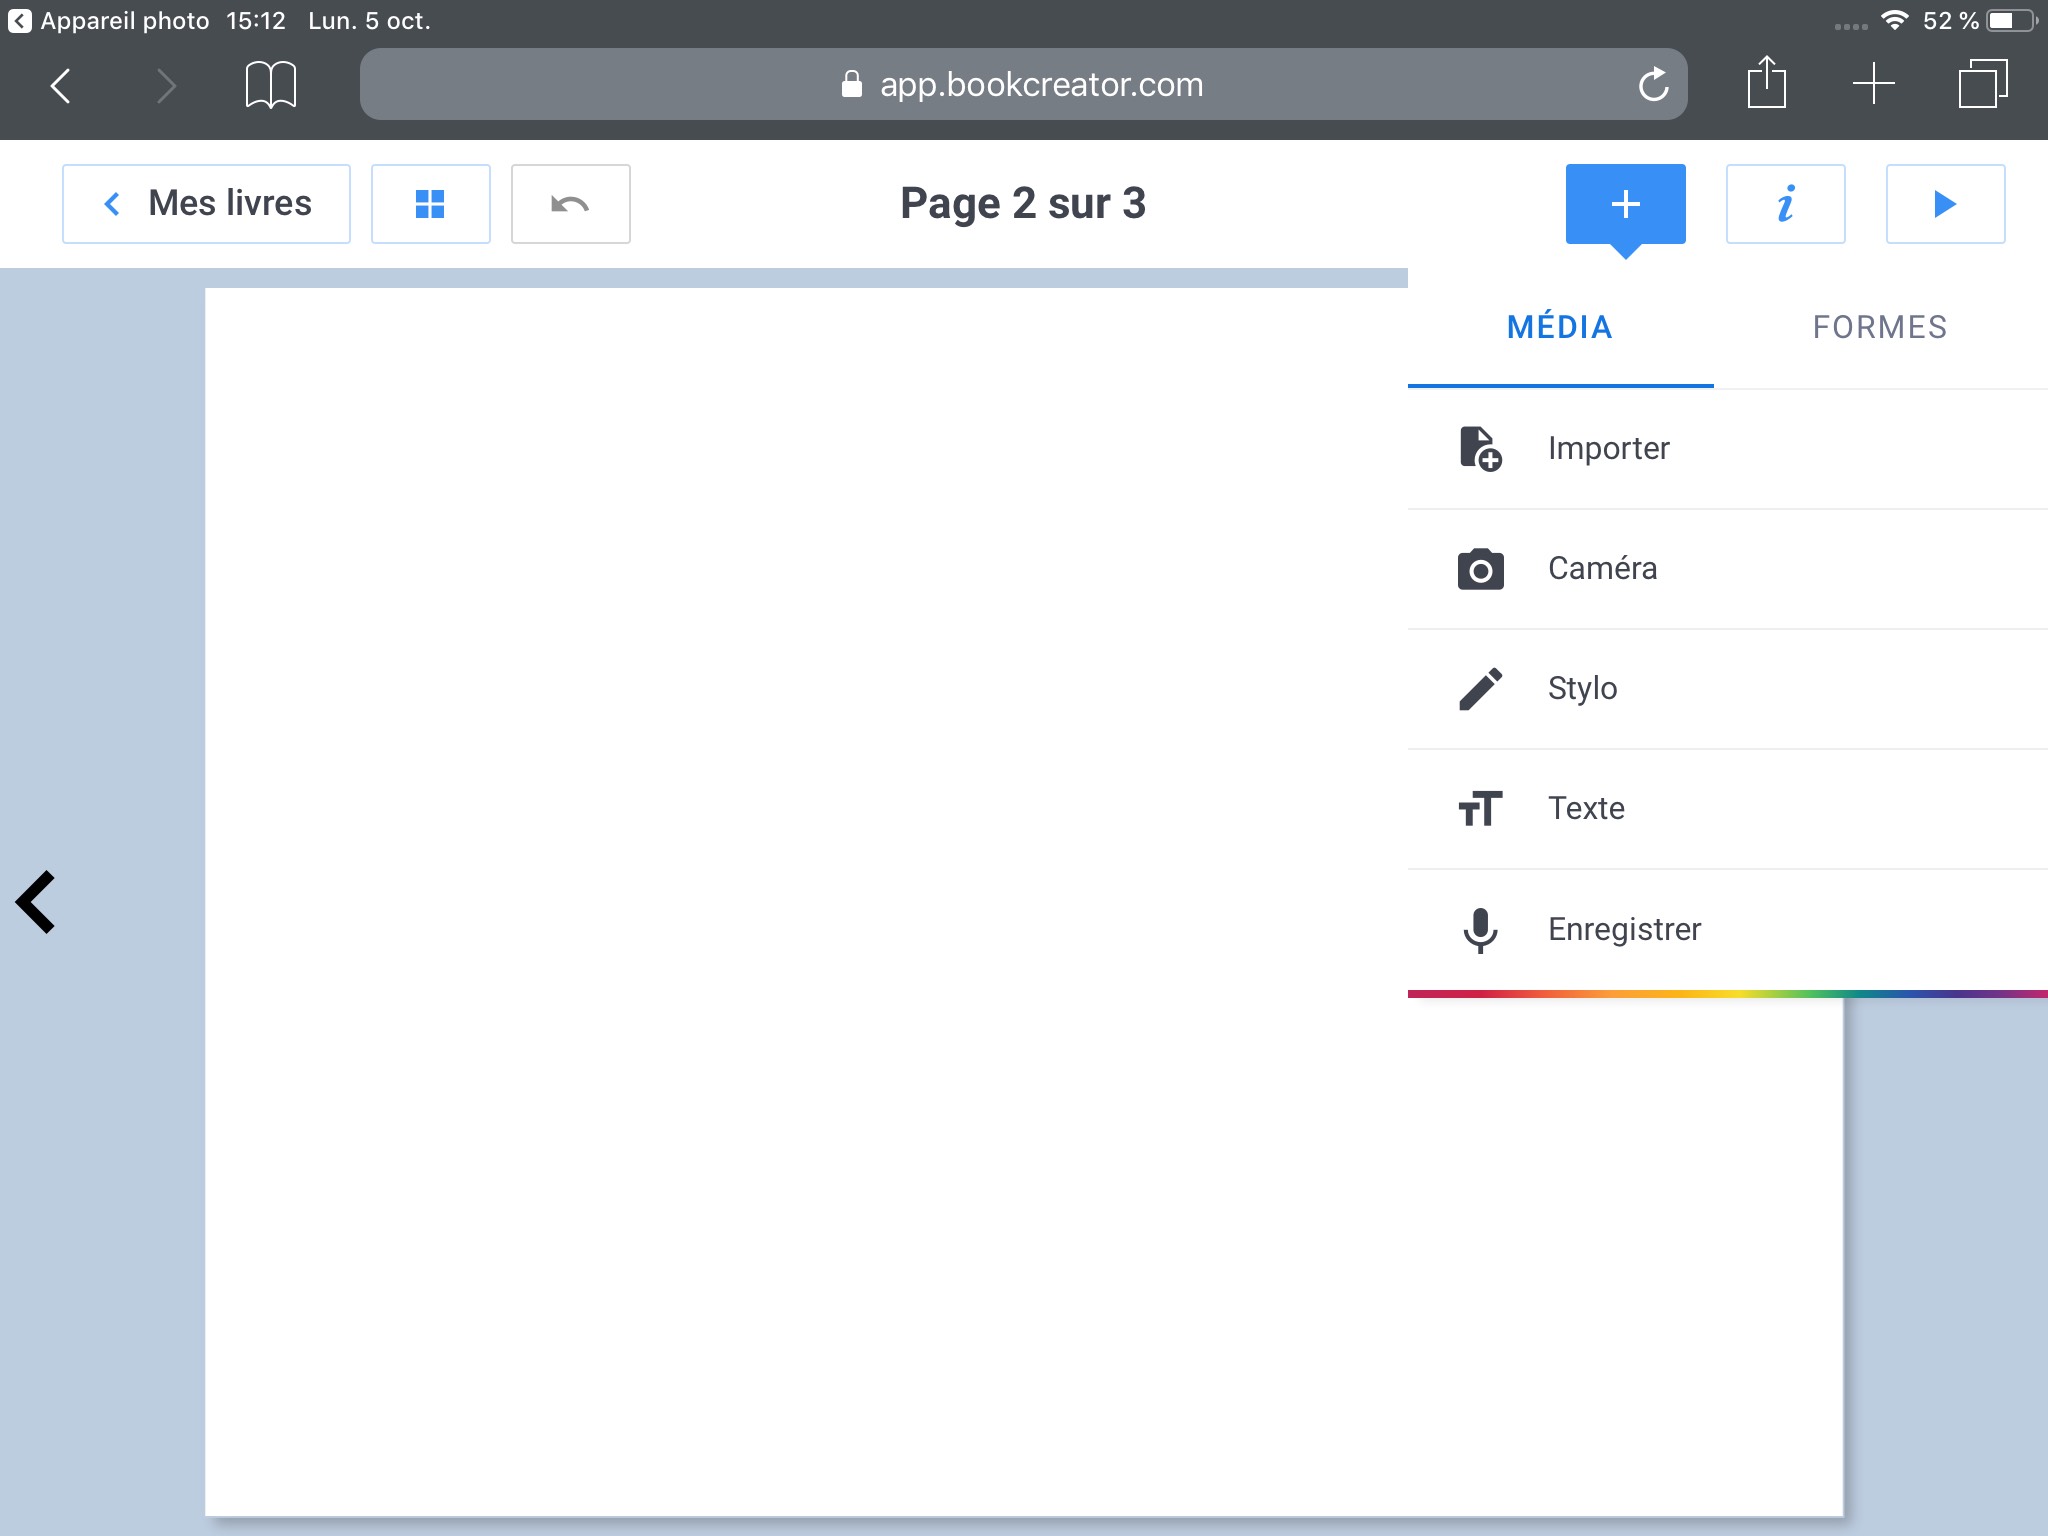Show all open Safari tabs
This screenshot has height=1536, width=2048.
1982,83
